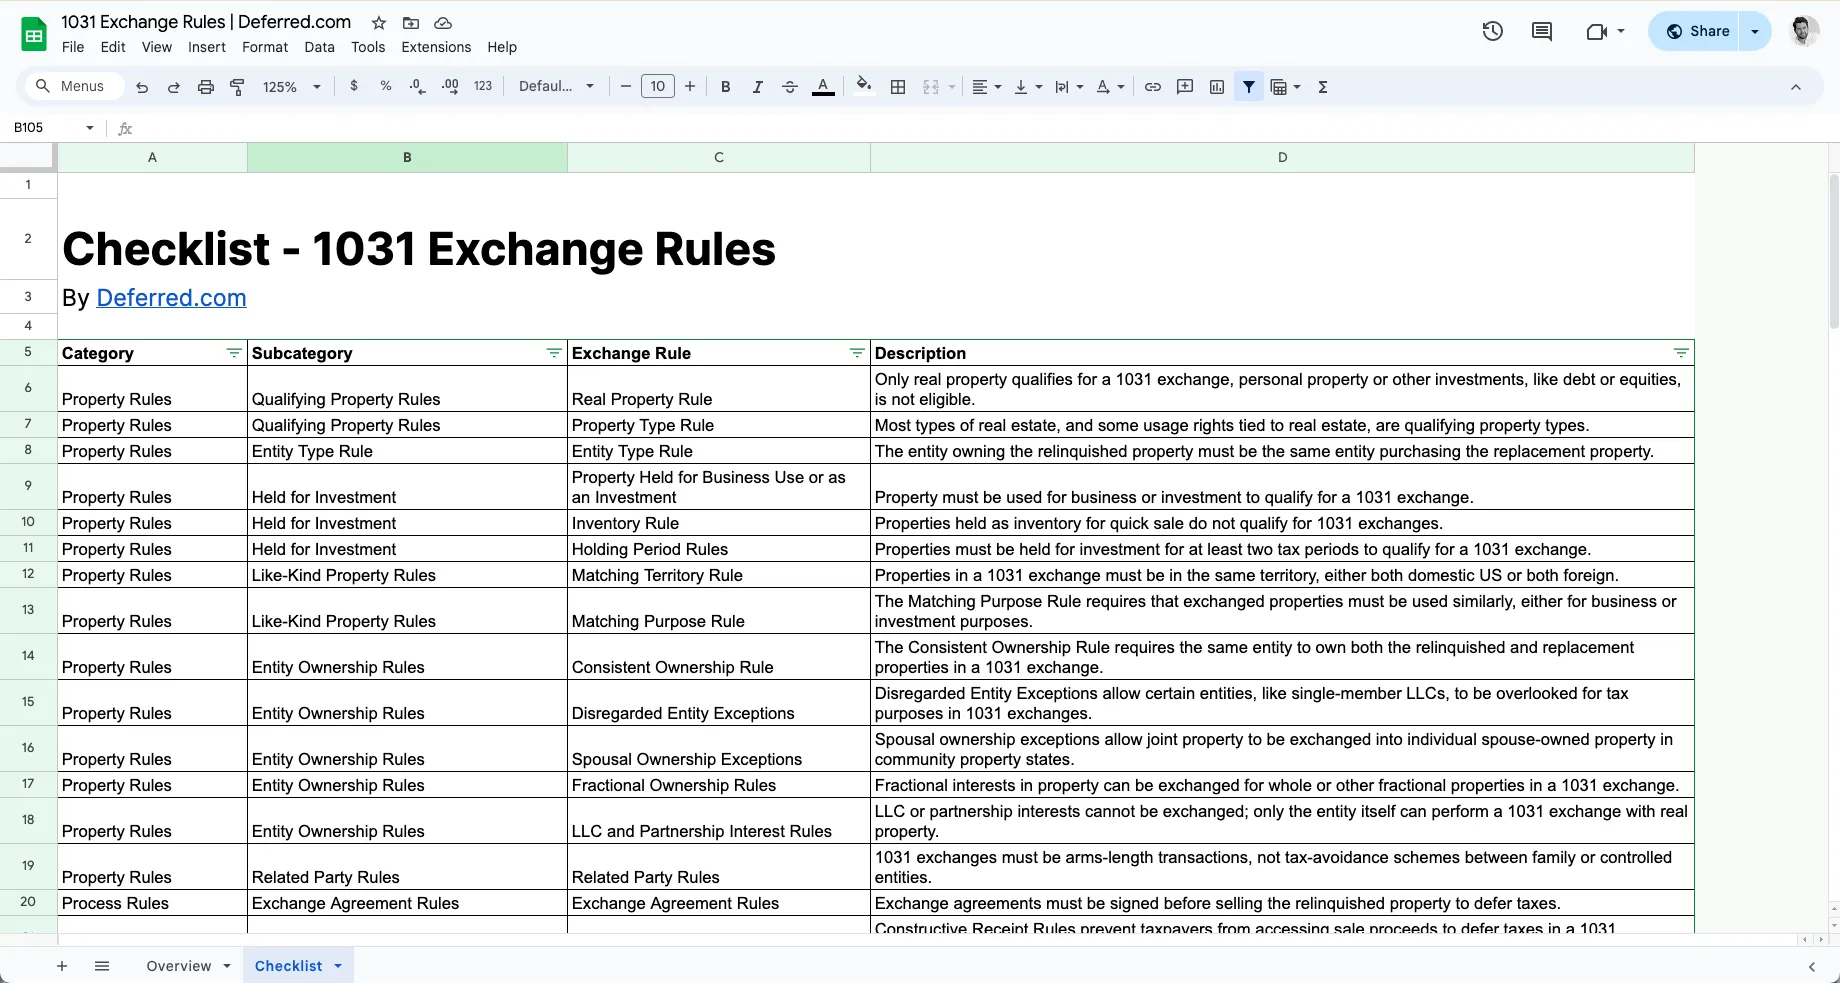
Task: Toggle the filter funnel in toolbar
Action: click(x=1249, y=87)
